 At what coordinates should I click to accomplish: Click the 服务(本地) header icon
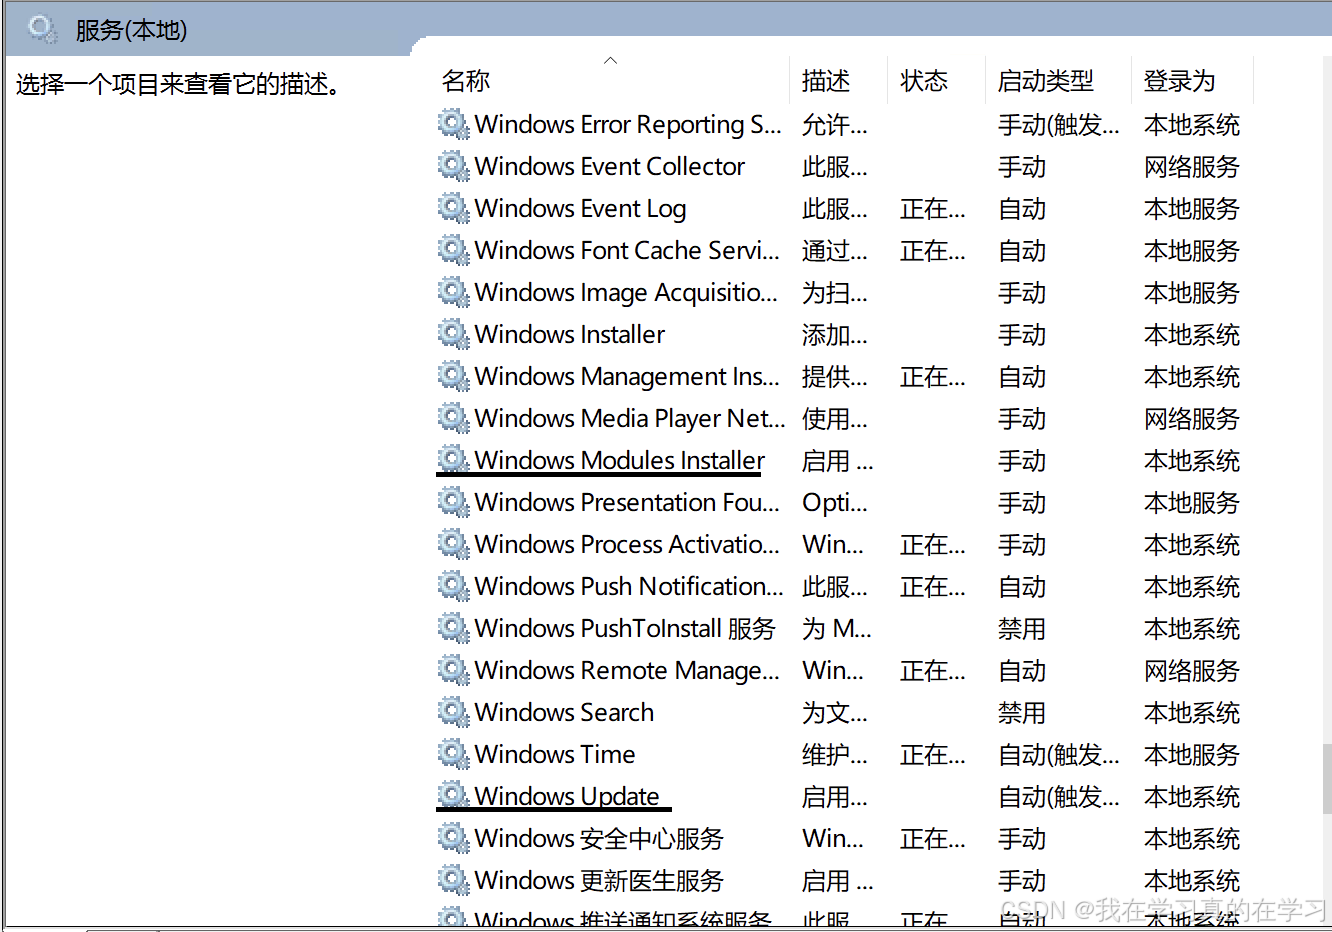pos(42,29)
